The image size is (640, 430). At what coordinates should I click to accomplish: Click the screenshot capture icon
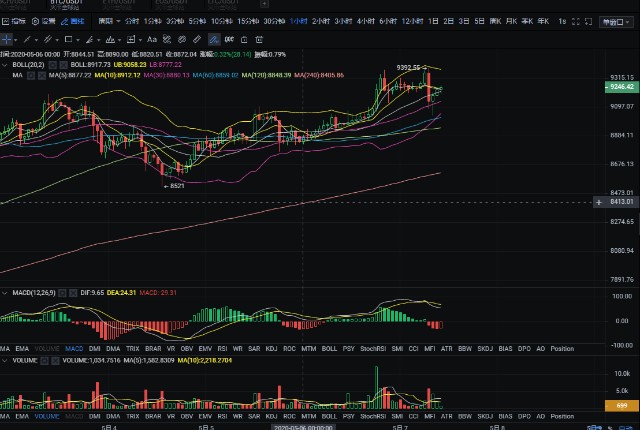(589, 22)
